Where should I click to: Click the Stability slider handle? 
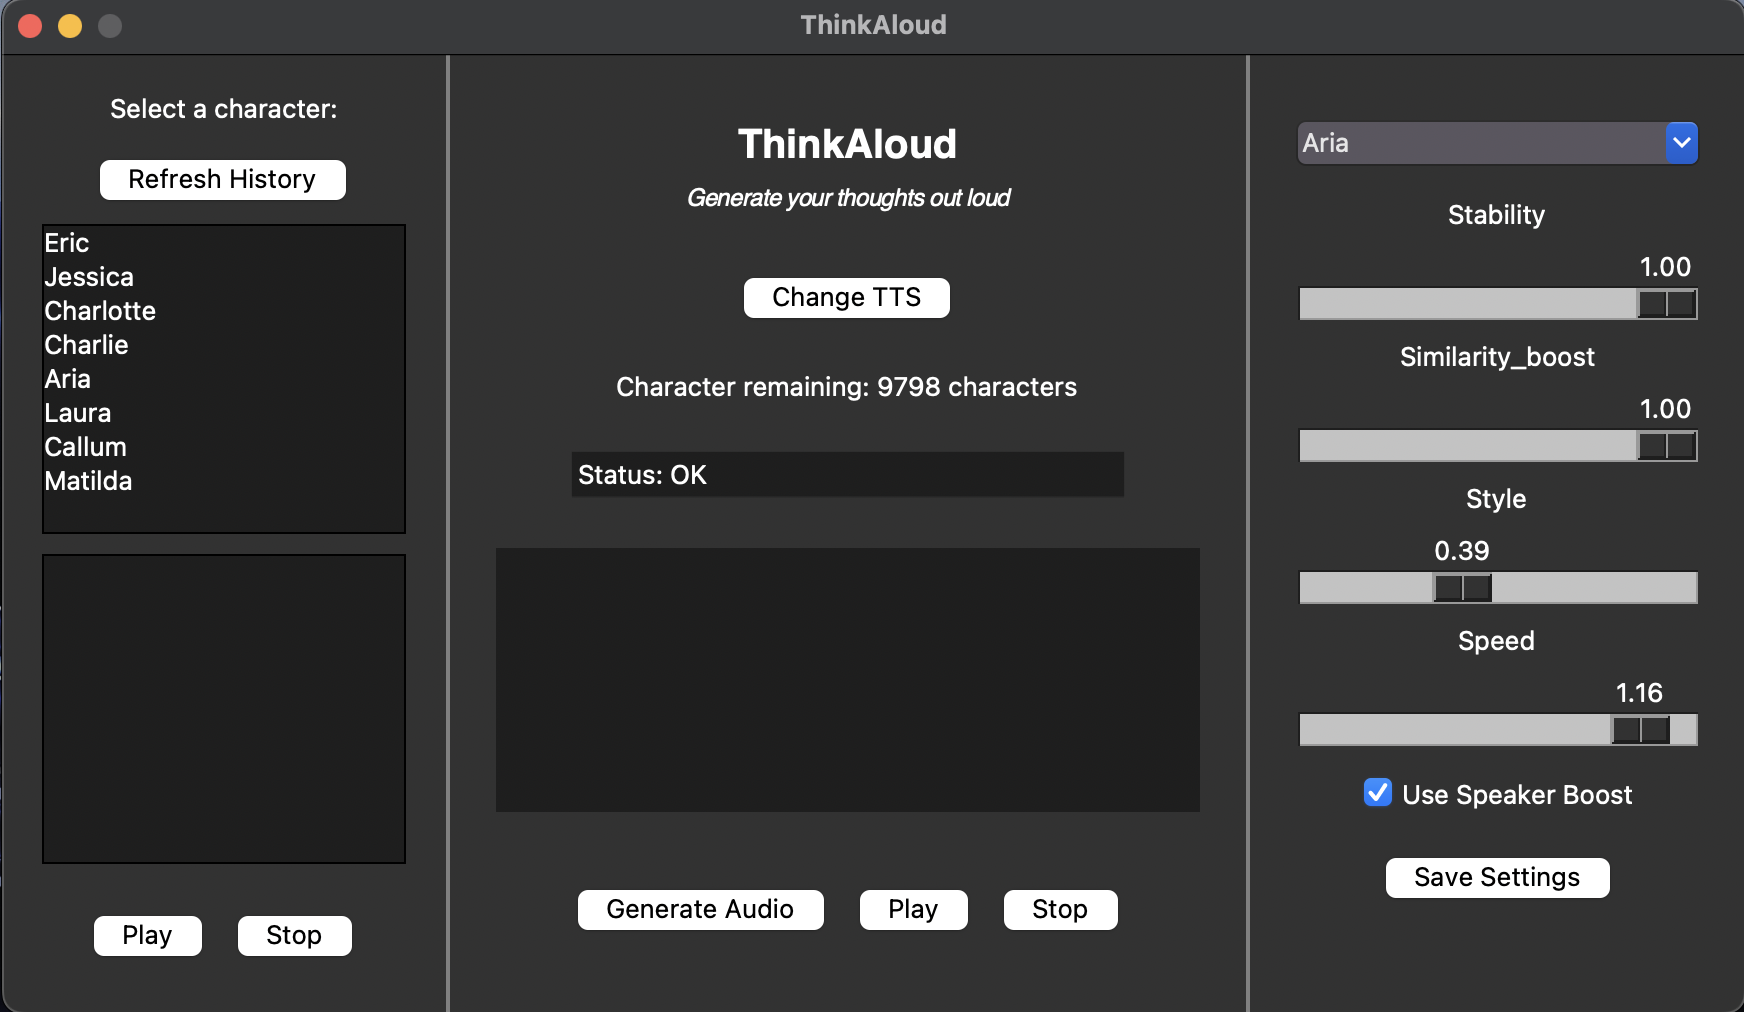[x=1667, y=304]
